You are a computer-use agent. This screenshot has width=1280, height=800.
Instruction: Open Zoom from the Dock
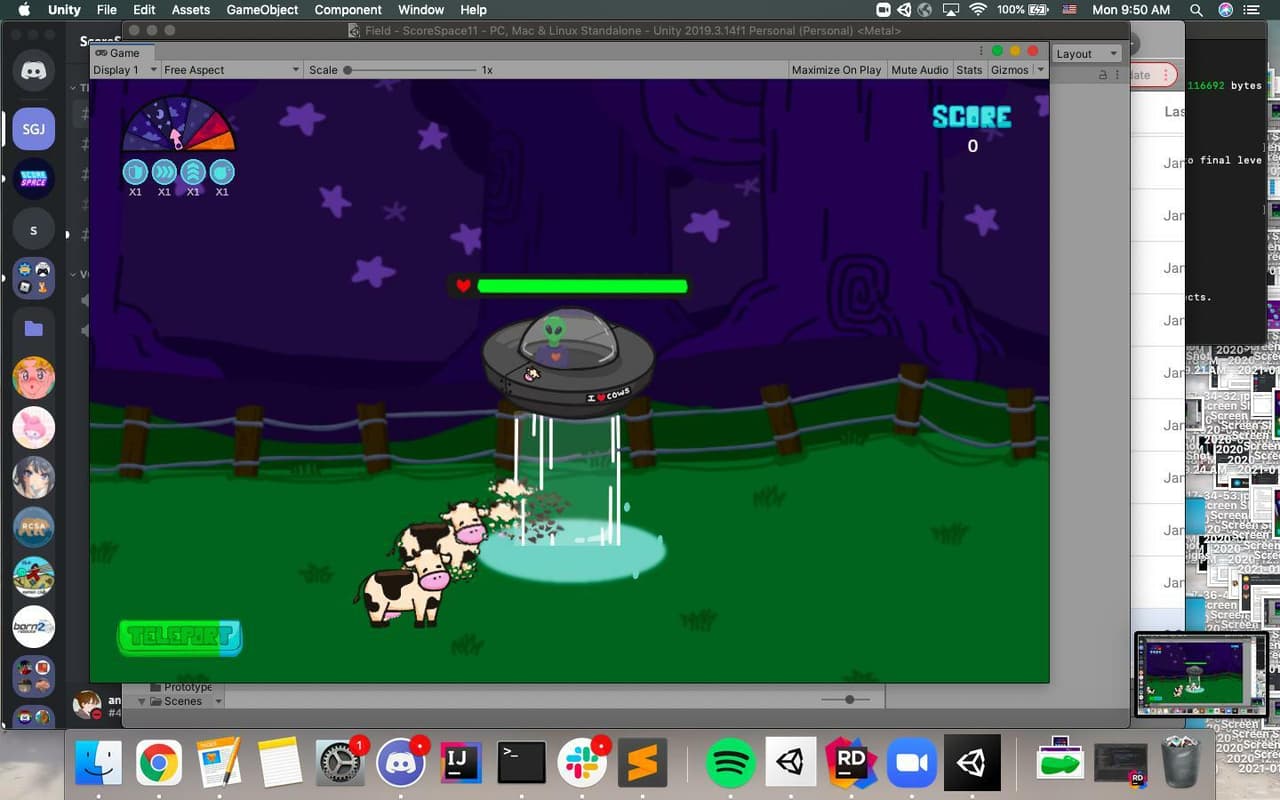[912, 765]
